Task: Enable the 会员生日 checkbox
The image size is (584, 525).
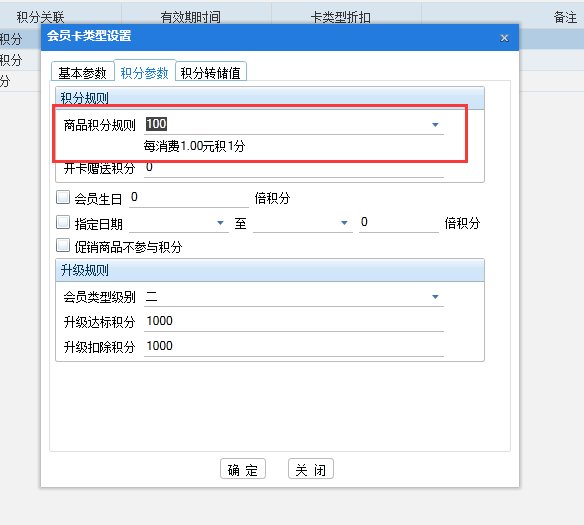Action: coord(63,197)
